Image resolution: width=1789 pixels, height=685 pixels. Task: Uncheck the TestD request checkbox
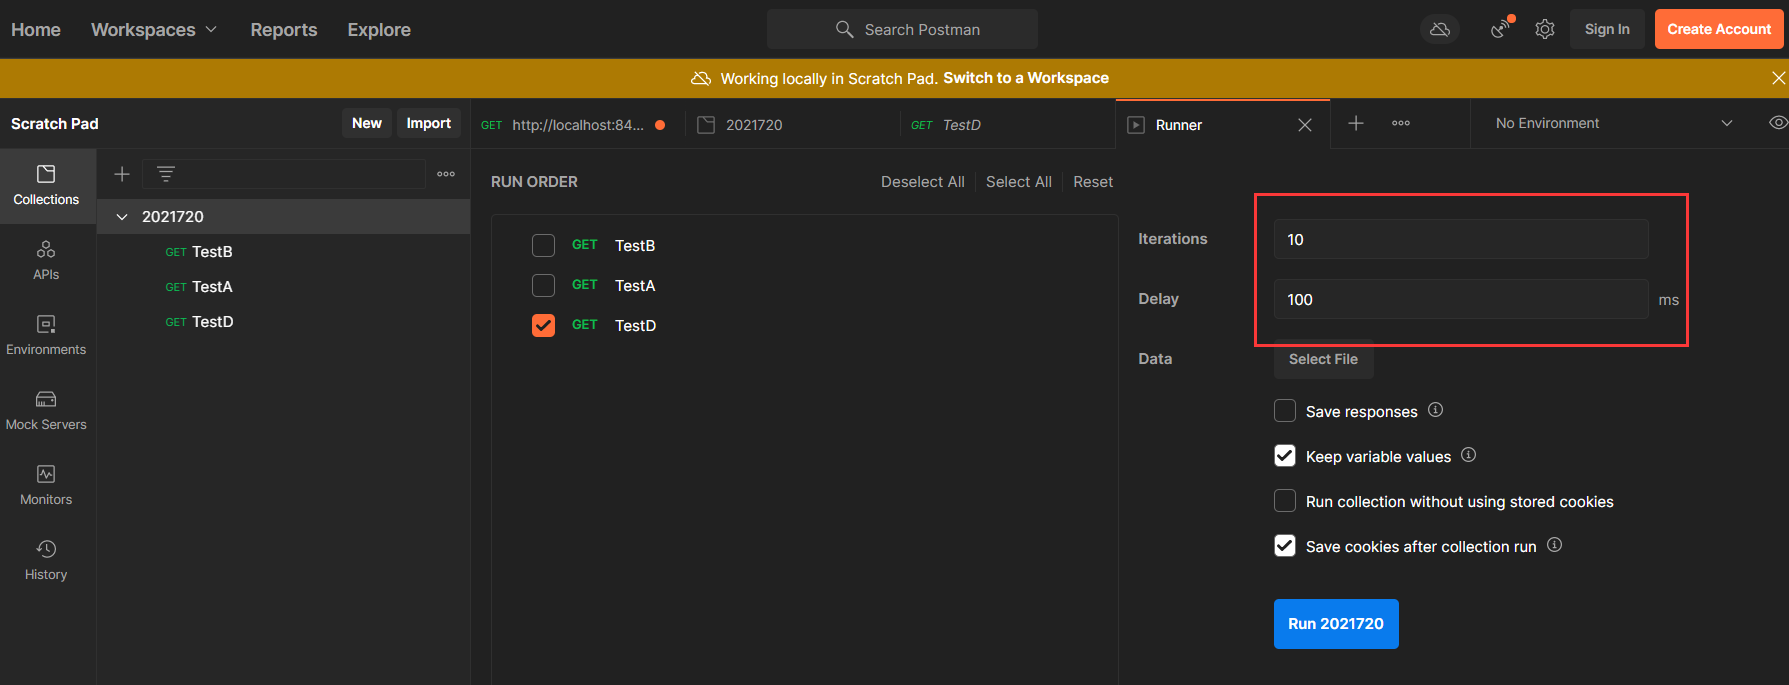coord(543,325)
